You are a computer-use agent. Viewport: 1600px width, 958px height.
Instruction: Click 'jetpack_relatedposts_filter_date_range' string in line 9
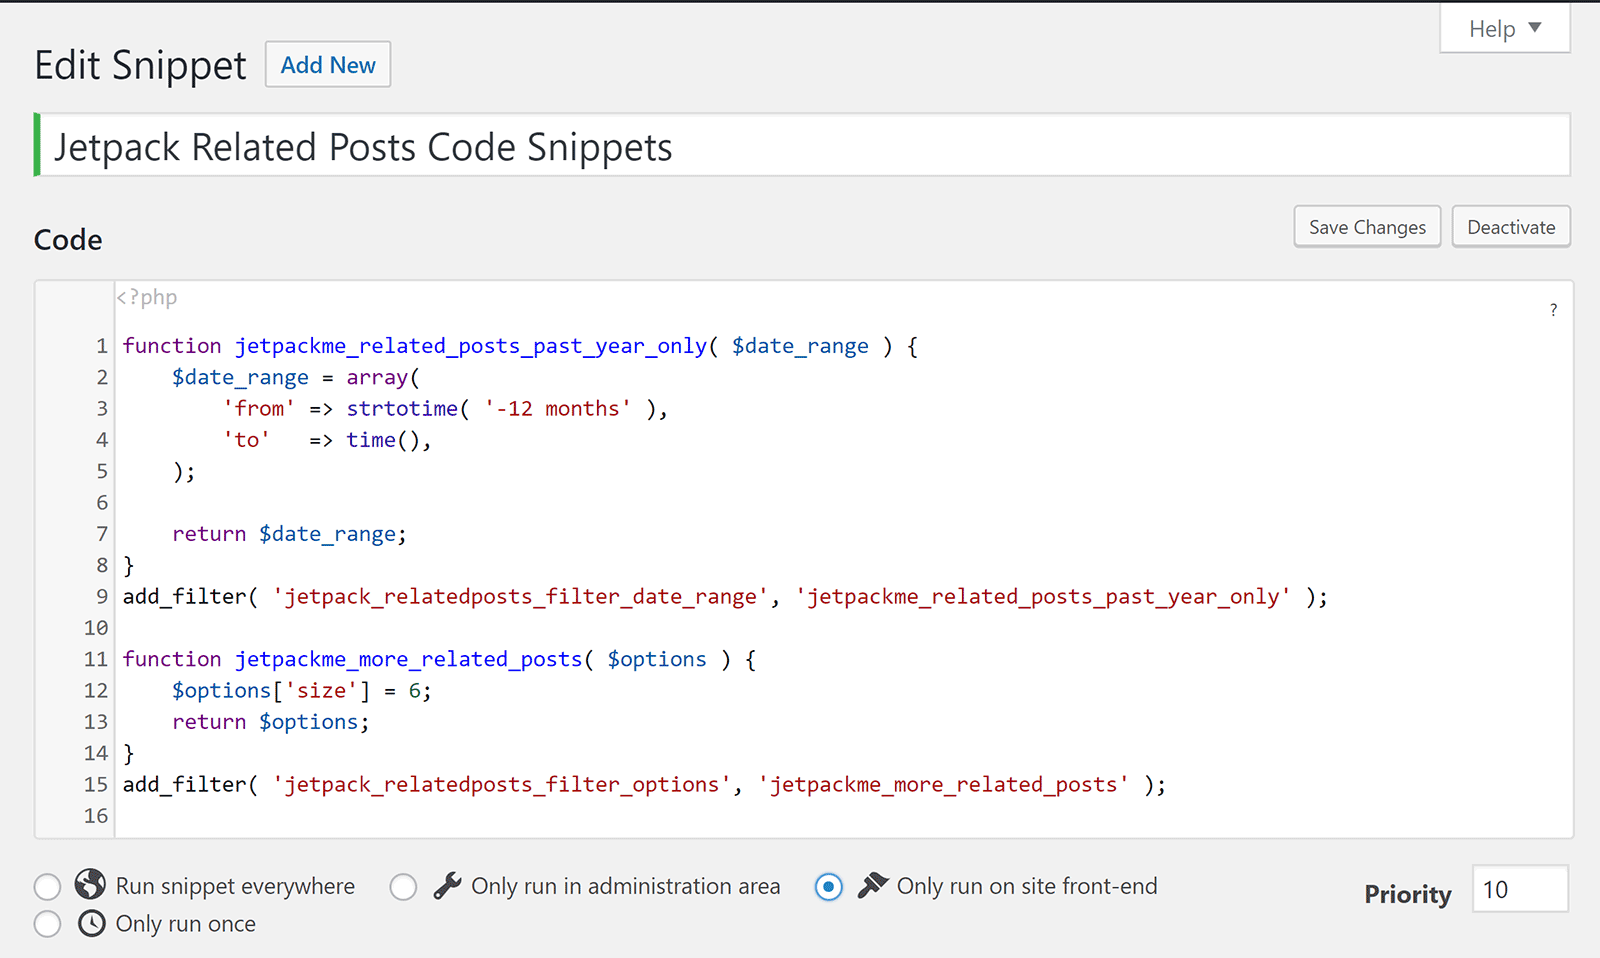[x=519, y=597]
